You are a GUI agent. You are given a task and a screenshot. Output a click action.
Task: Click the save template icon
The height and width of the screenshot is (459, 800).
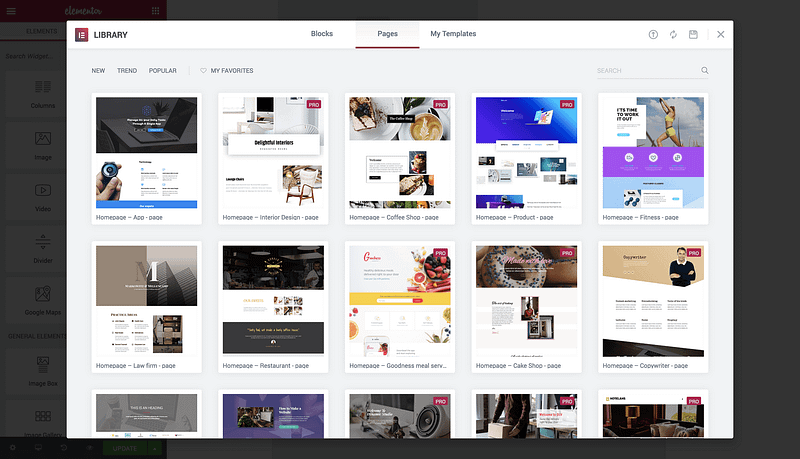[x=693, y=35]
